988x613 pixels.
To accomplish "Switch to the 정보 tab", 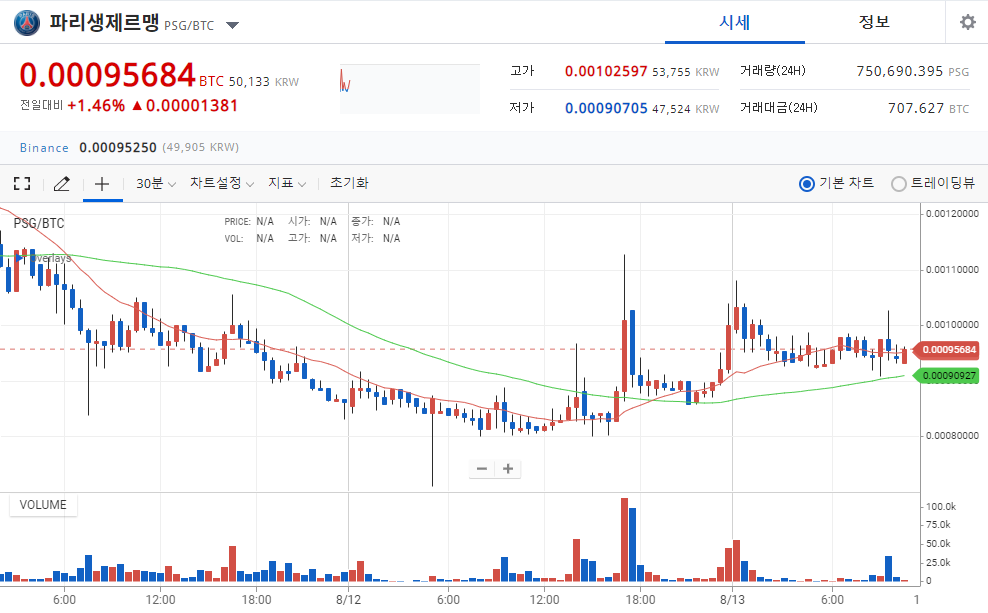I will 874,22.
